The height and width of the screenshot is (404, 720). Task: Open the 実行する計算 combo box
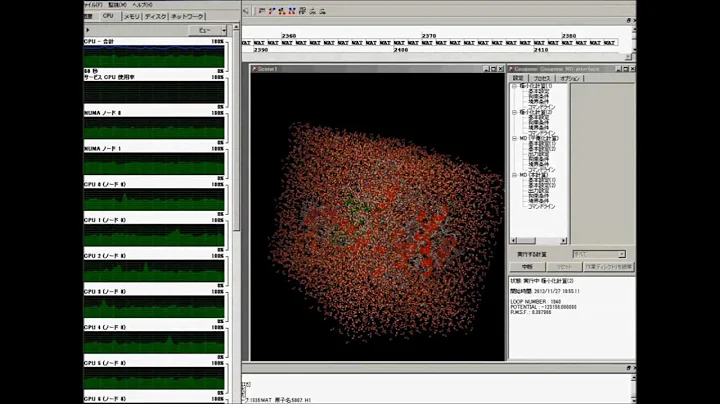click(599, 254)
